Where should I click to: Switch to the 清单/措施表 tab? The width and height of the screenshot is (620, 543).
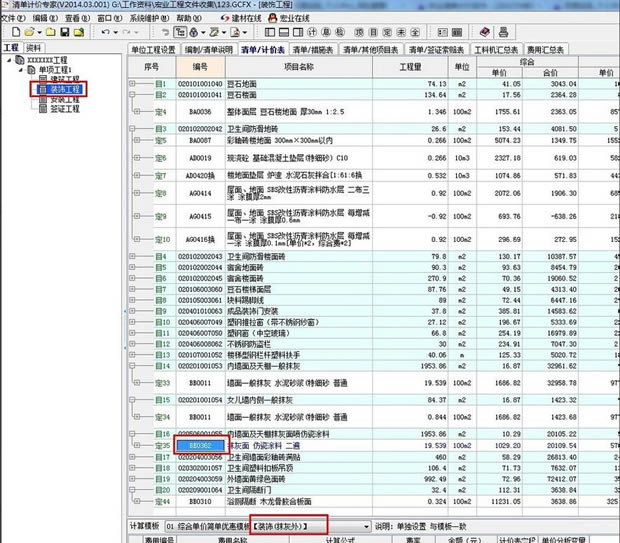313,49
